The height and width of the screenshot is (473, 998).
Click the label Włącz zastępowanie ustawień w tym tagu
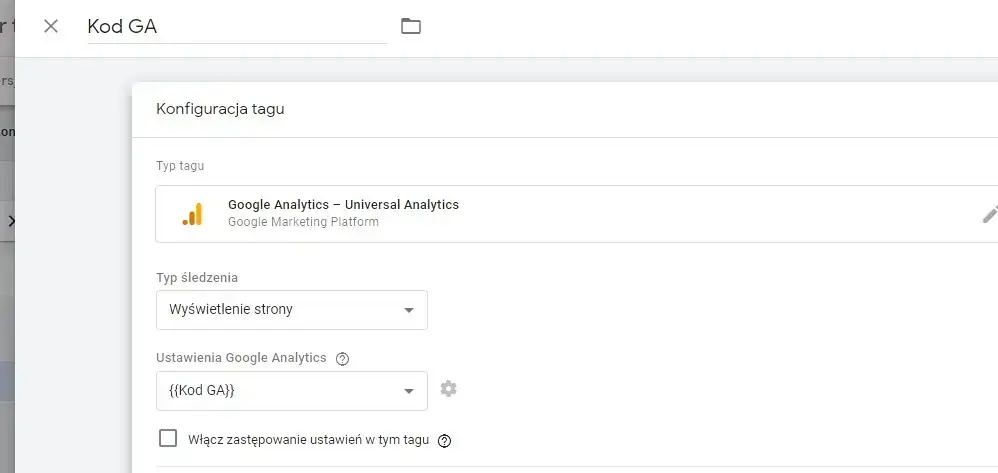pos(308,440)
